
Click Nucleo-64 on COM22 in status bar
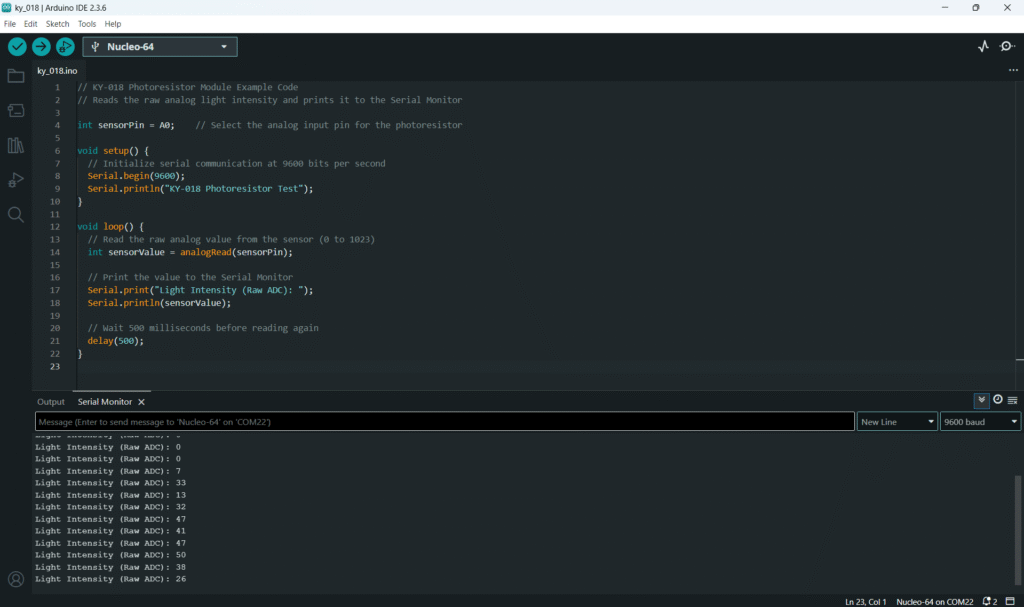[932, 601]
